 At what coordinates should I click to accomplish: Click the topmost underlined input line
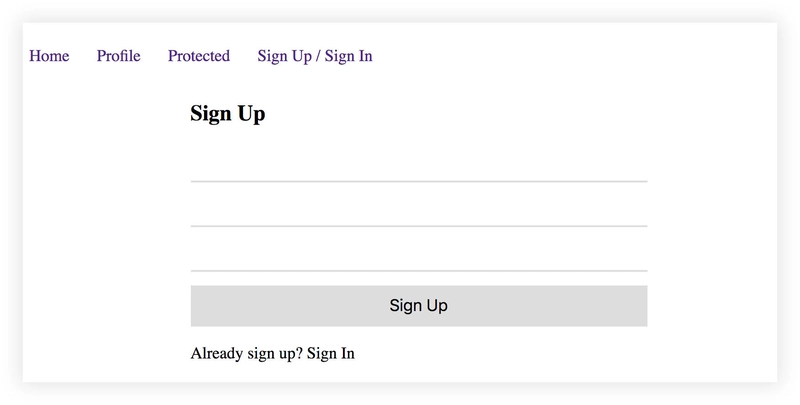point(419,167)
